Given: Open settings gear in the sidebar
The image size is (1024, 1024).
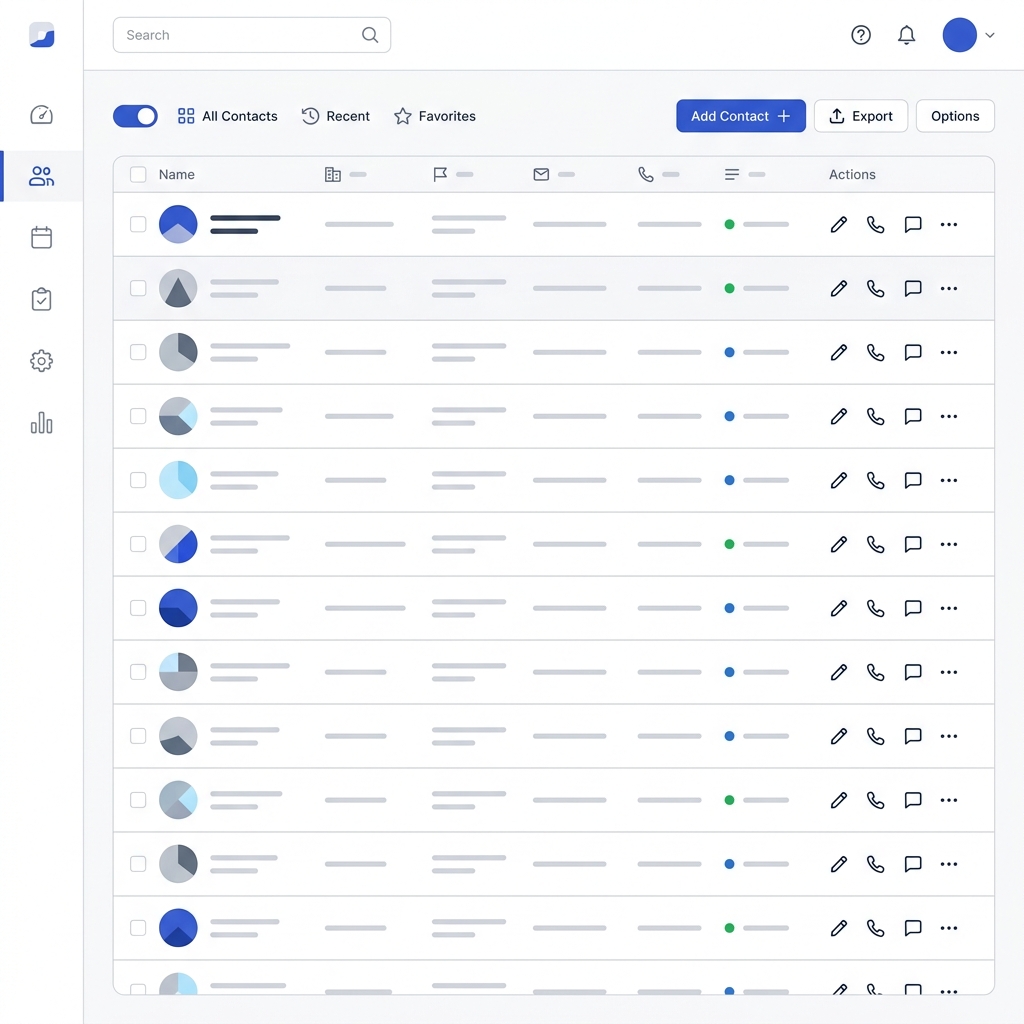Looking at the screenshot, I should tap(41, 360).
